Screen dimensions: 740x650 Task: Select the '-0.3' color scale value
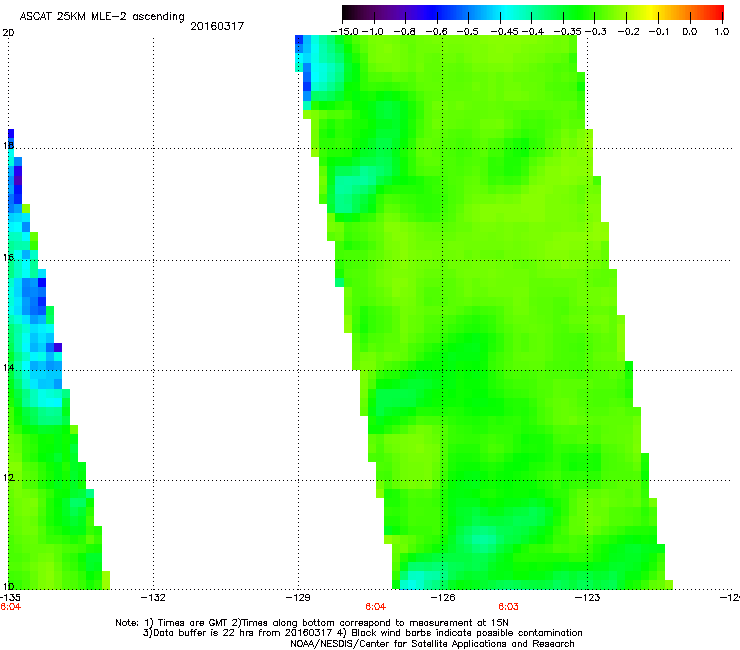coord(596,32)
